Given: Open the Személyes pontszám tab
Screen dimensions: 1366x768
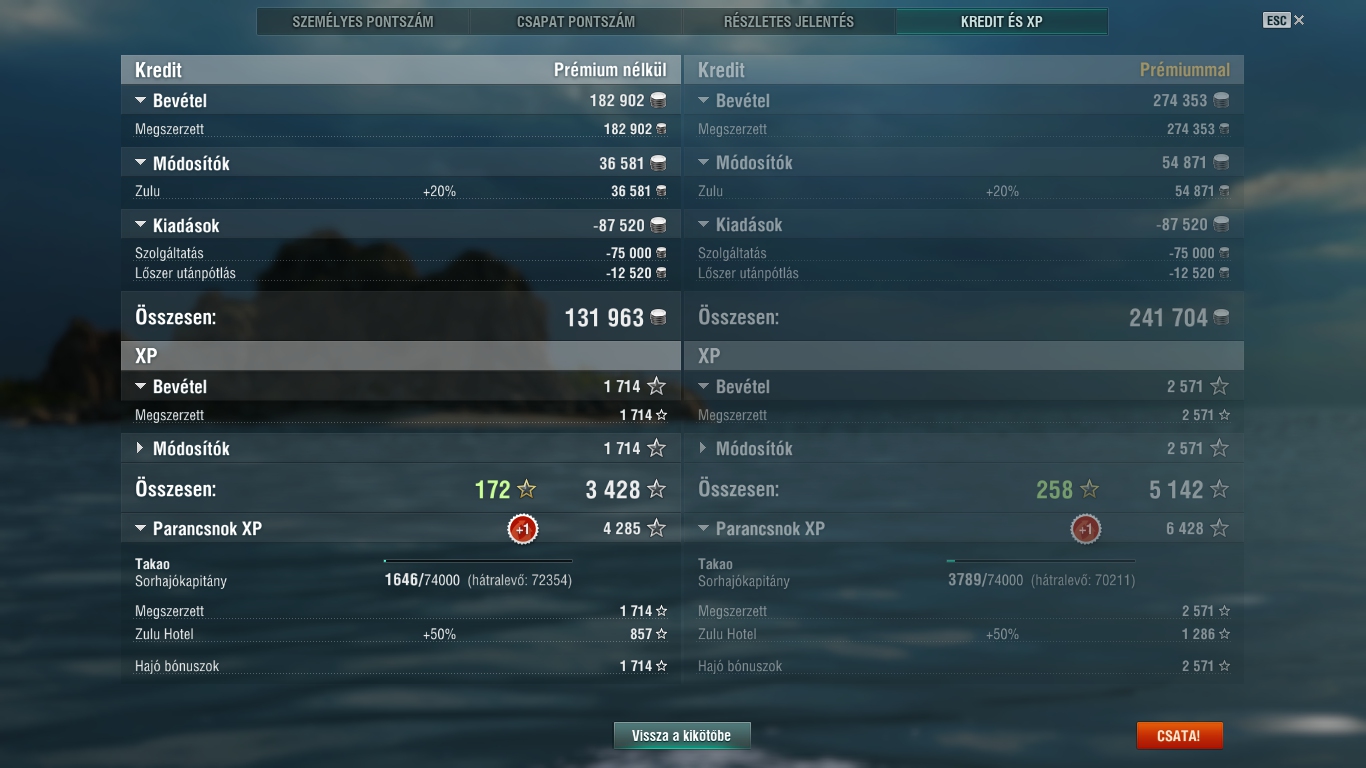Looking at the screenshot, I should [x=363, y=21].
